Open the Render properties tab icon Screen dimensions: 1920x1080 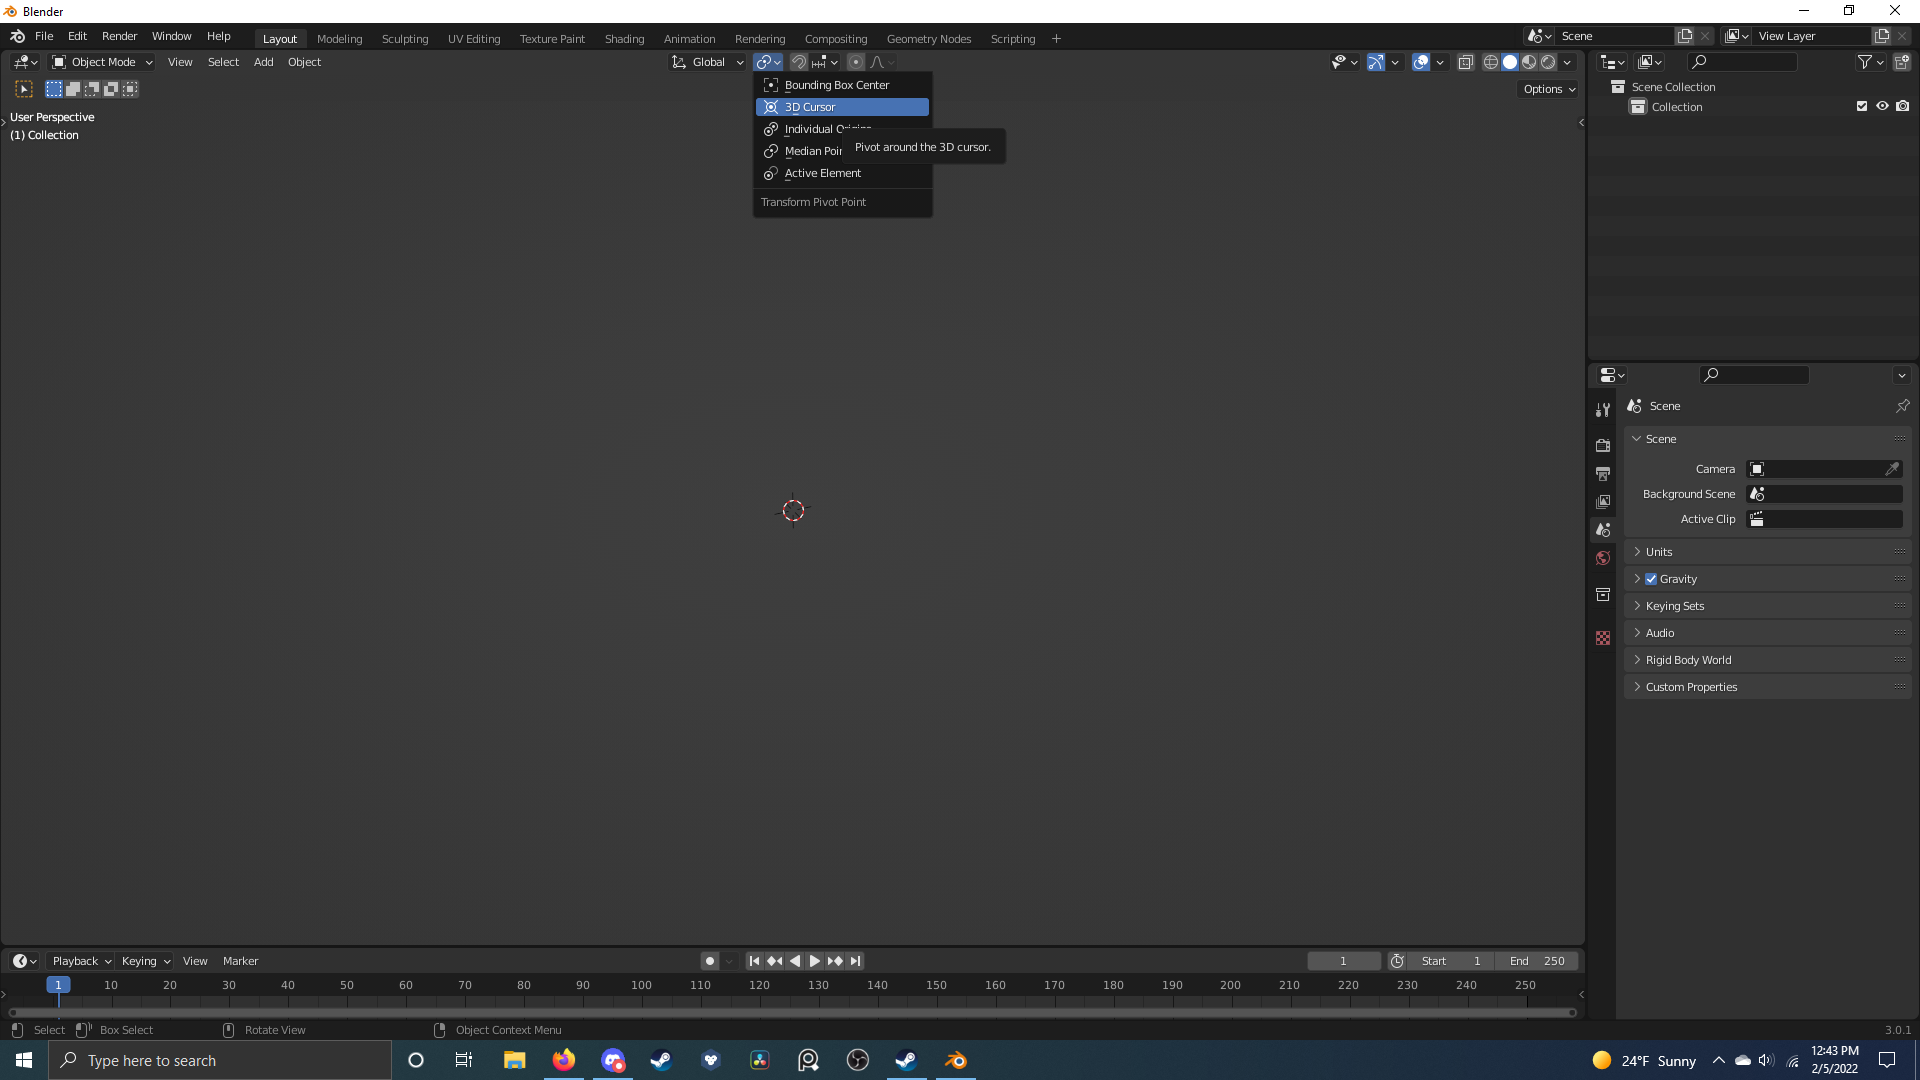tap(1603, 445)
